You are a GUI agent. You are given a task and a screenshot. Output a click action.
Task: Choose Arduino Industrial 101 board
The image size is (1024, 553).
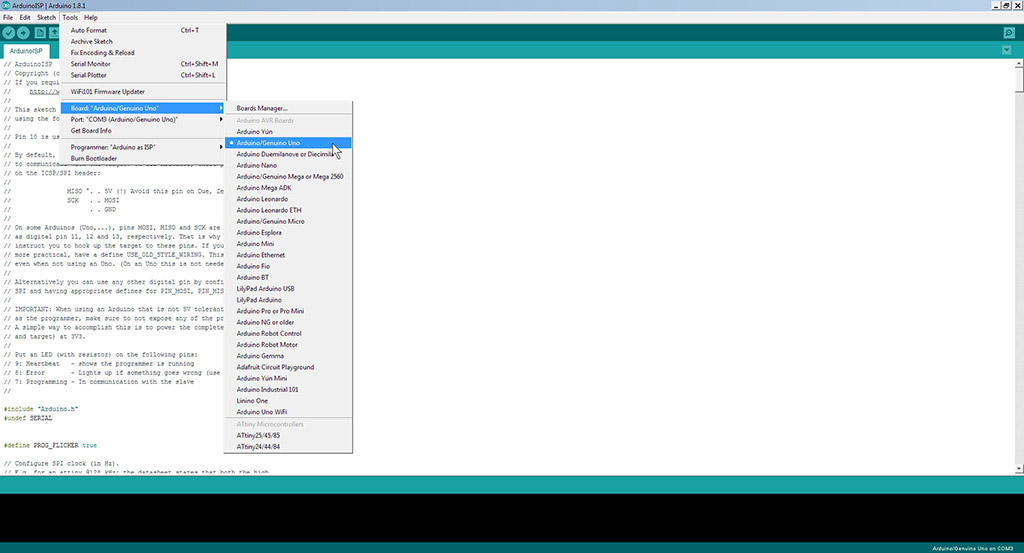(288, 389)
